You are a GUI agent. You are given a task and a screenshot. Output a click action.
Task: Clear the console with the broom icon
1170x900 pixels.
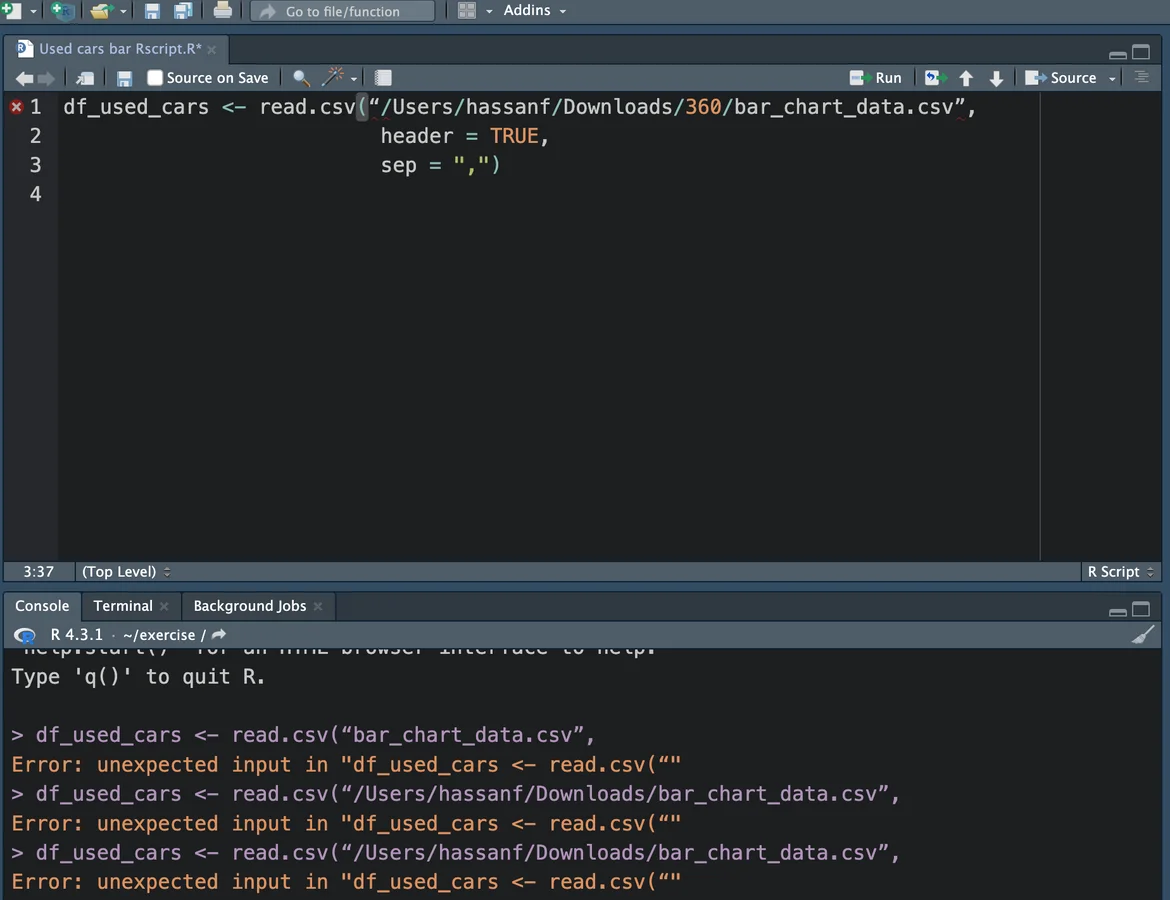[1142, 634]
